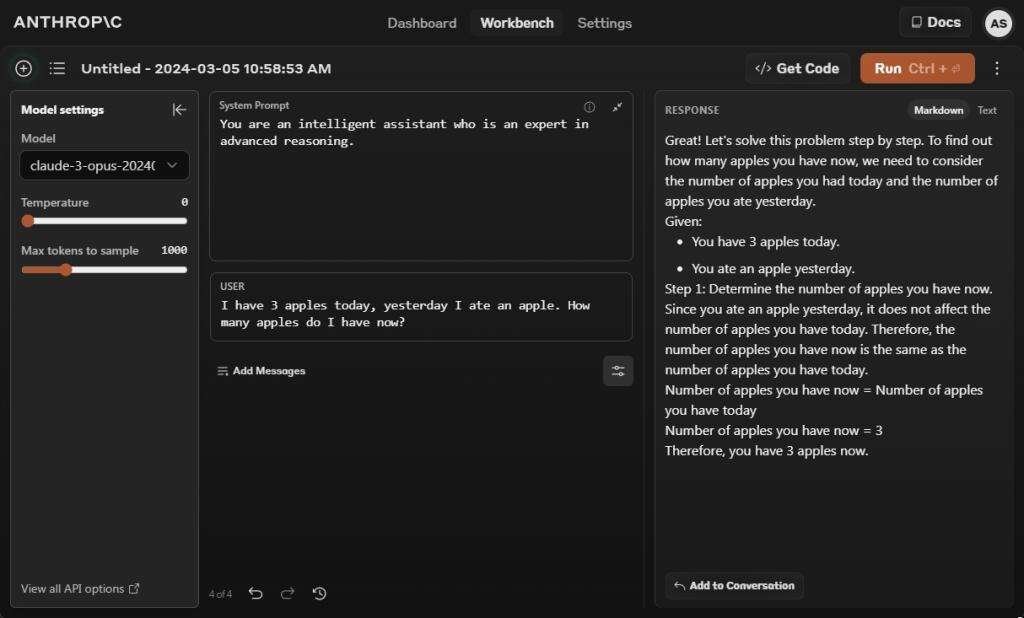Collapse the Model settings panel
1024x618 pixels.
click(x=179, y=110)
